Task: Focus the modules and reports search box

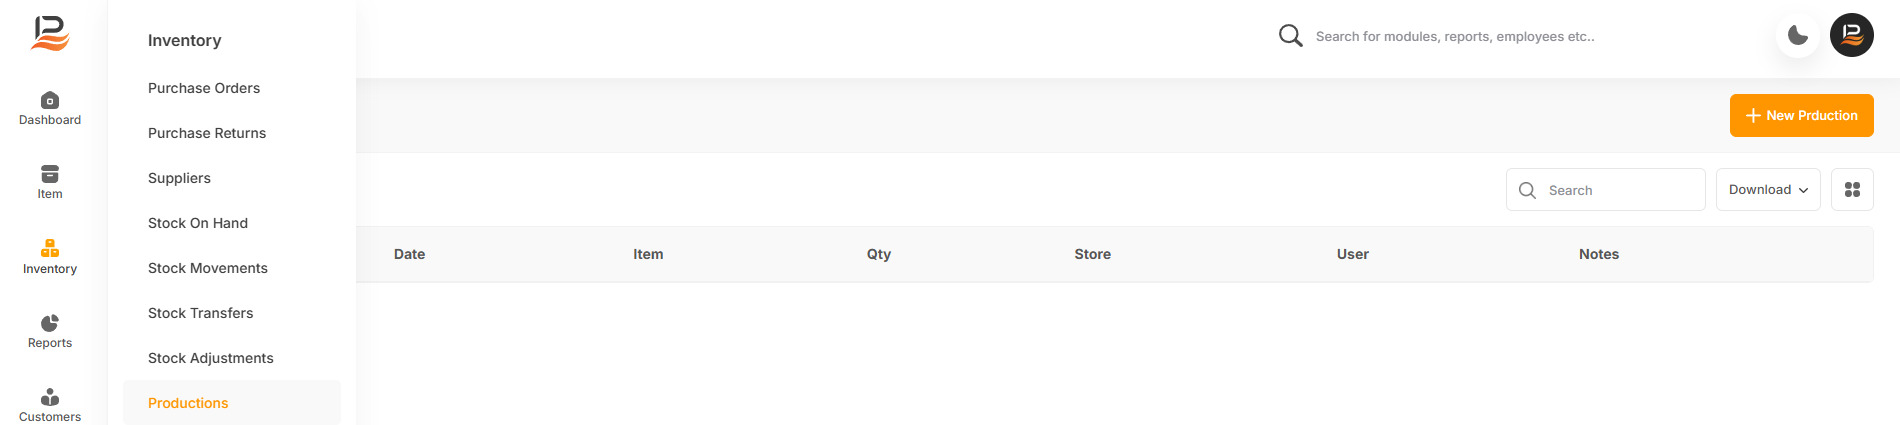Action: pyautogui.click(x=1455, y=36)
